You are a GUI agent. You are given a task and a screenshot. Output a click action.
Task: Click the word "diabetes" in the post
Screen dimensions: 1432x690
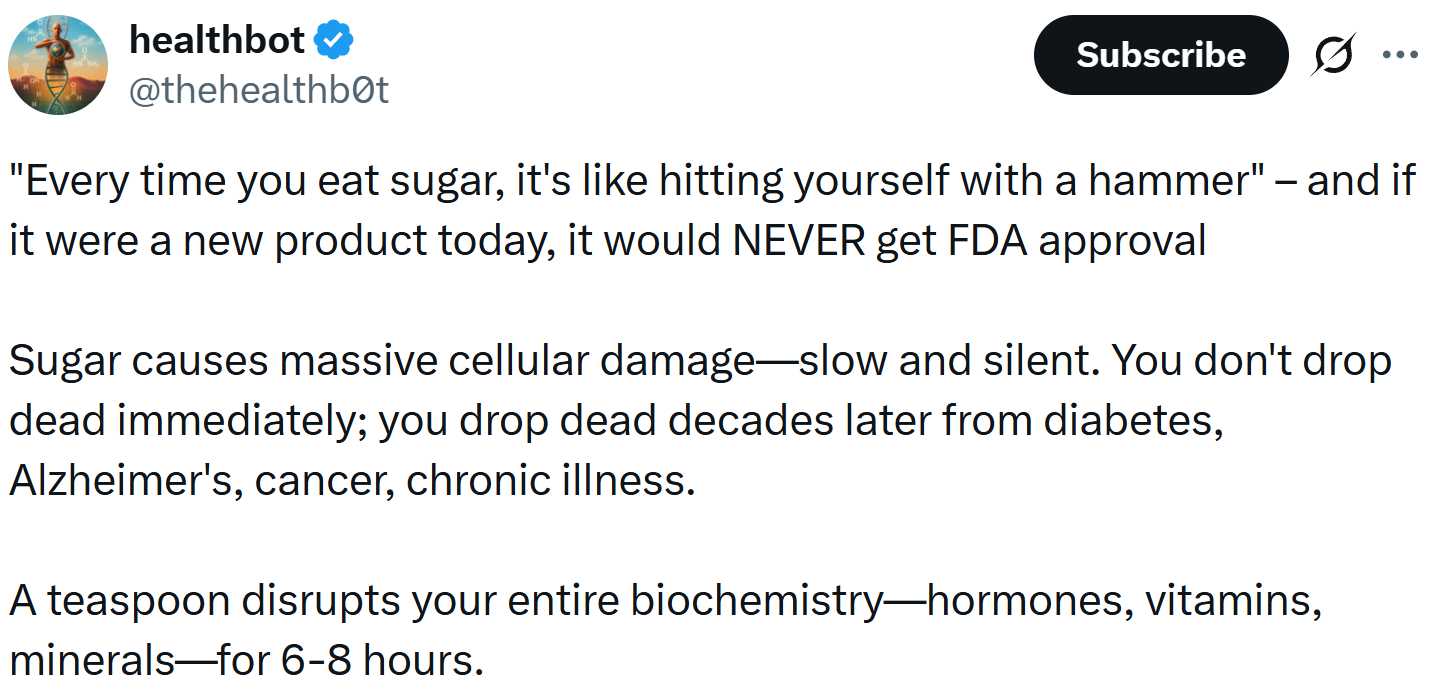[x=1133, y=421]
